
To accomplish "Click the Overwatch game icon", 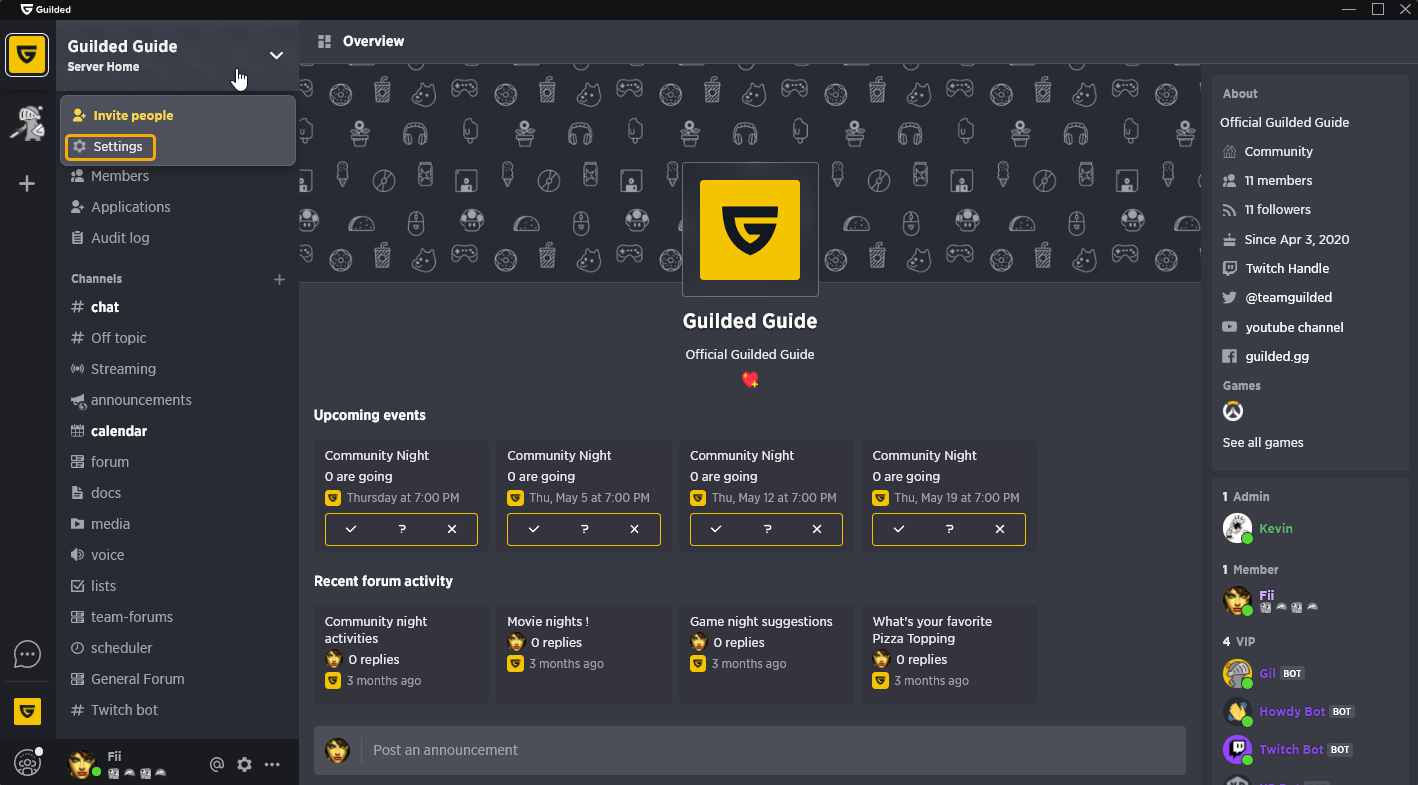I will click(1233, 411).
